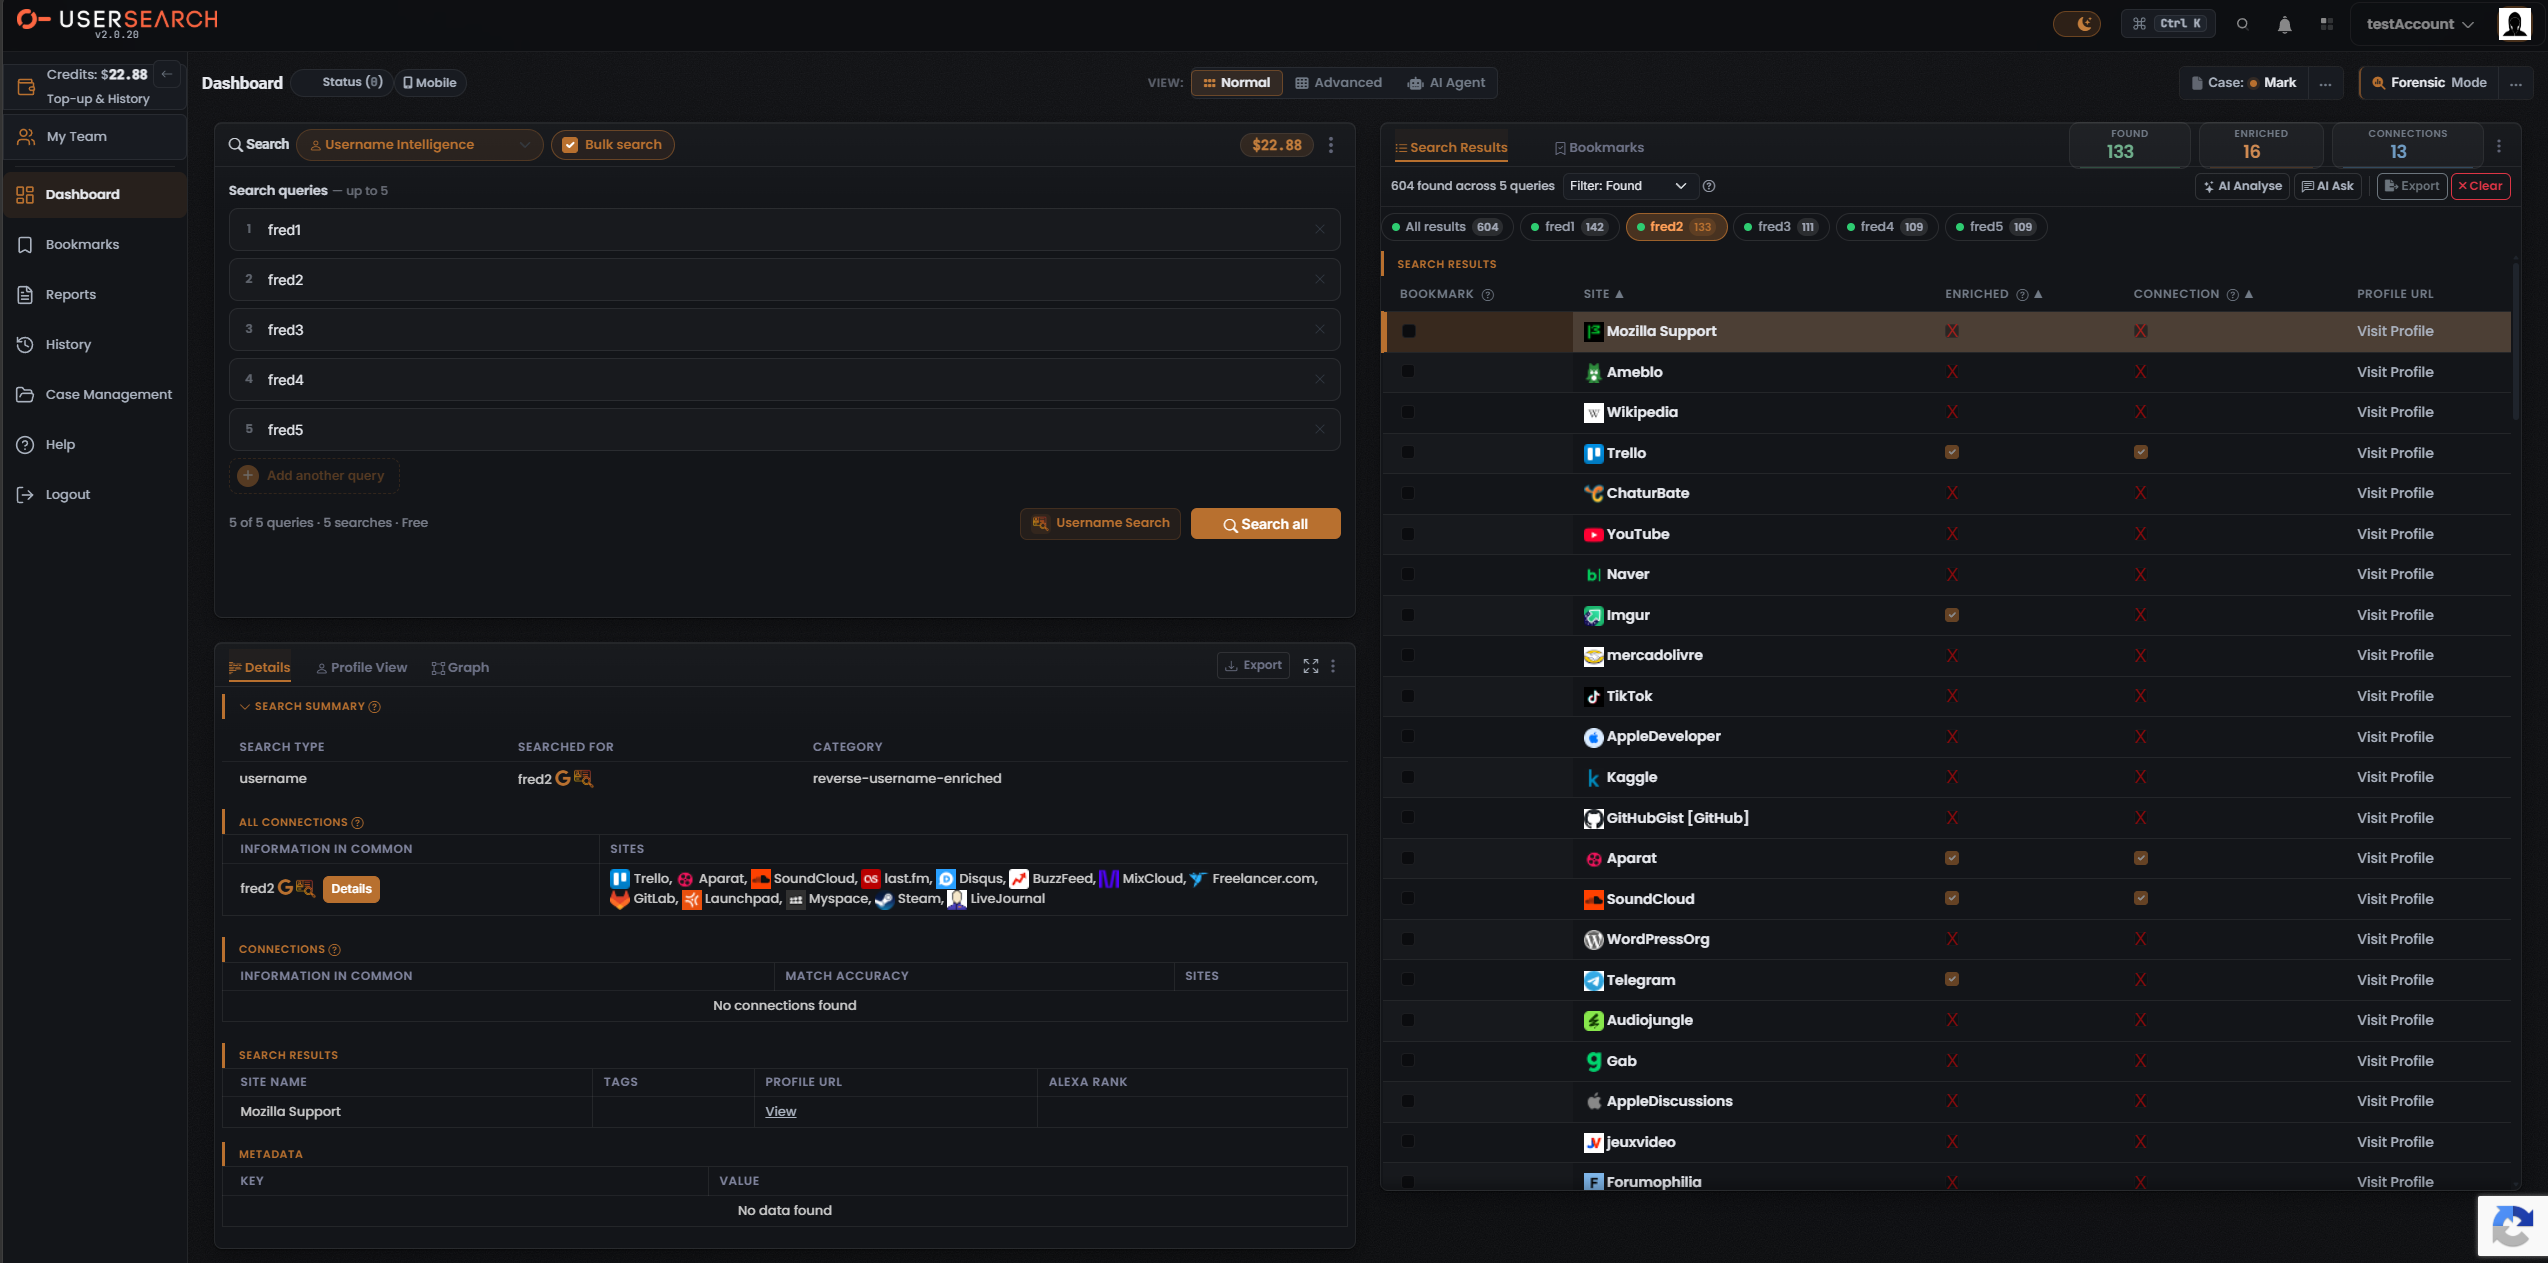The height and width of the screenshot is (1263, 2548).
Task: Go to Bookmarks in the sidebar
Action: click(x=95, y=245)
